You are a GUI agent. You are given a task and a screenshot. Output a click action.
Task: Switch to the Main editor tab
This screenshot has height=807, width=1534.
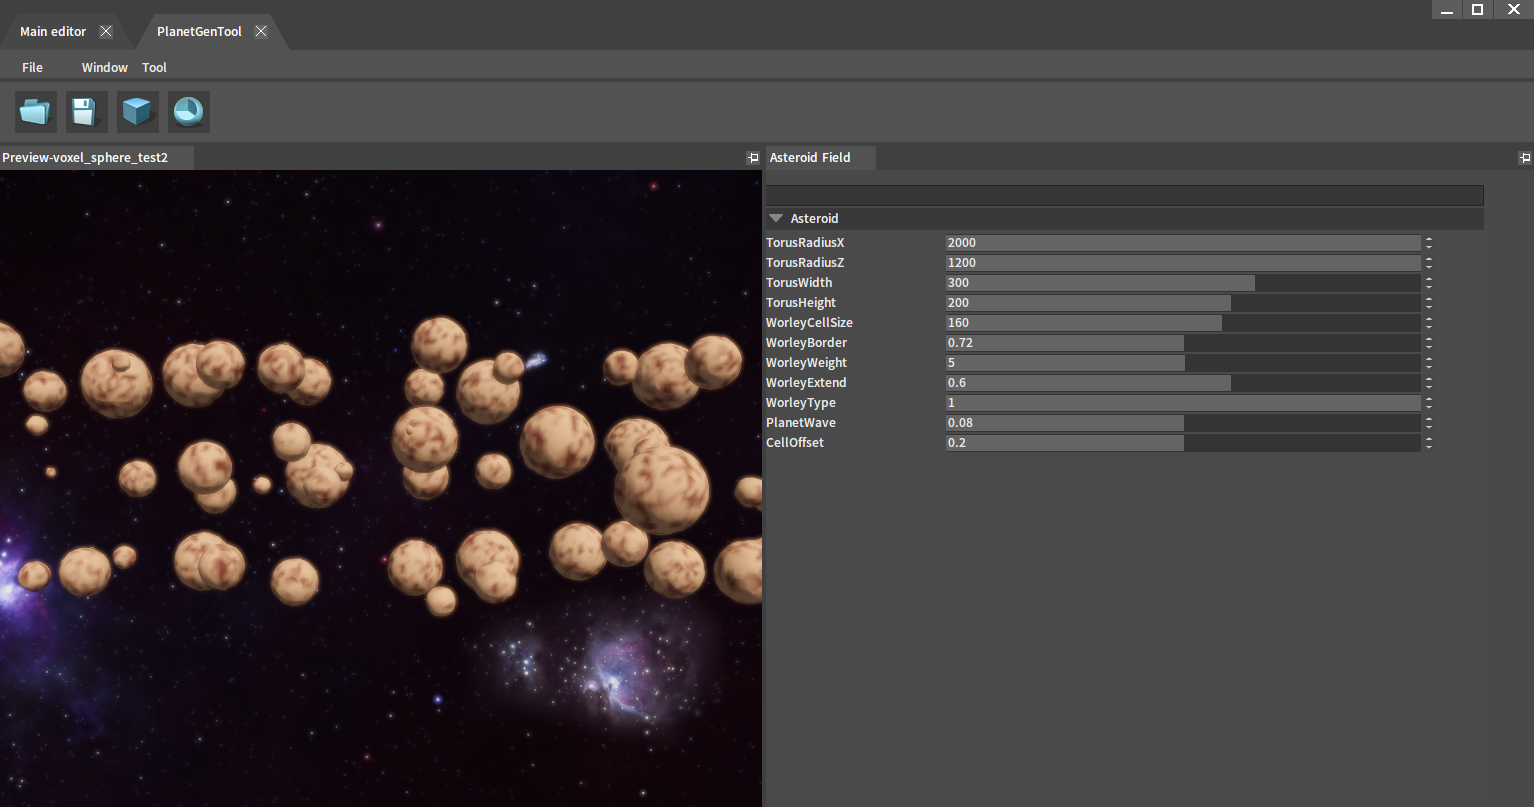[53, 32]
